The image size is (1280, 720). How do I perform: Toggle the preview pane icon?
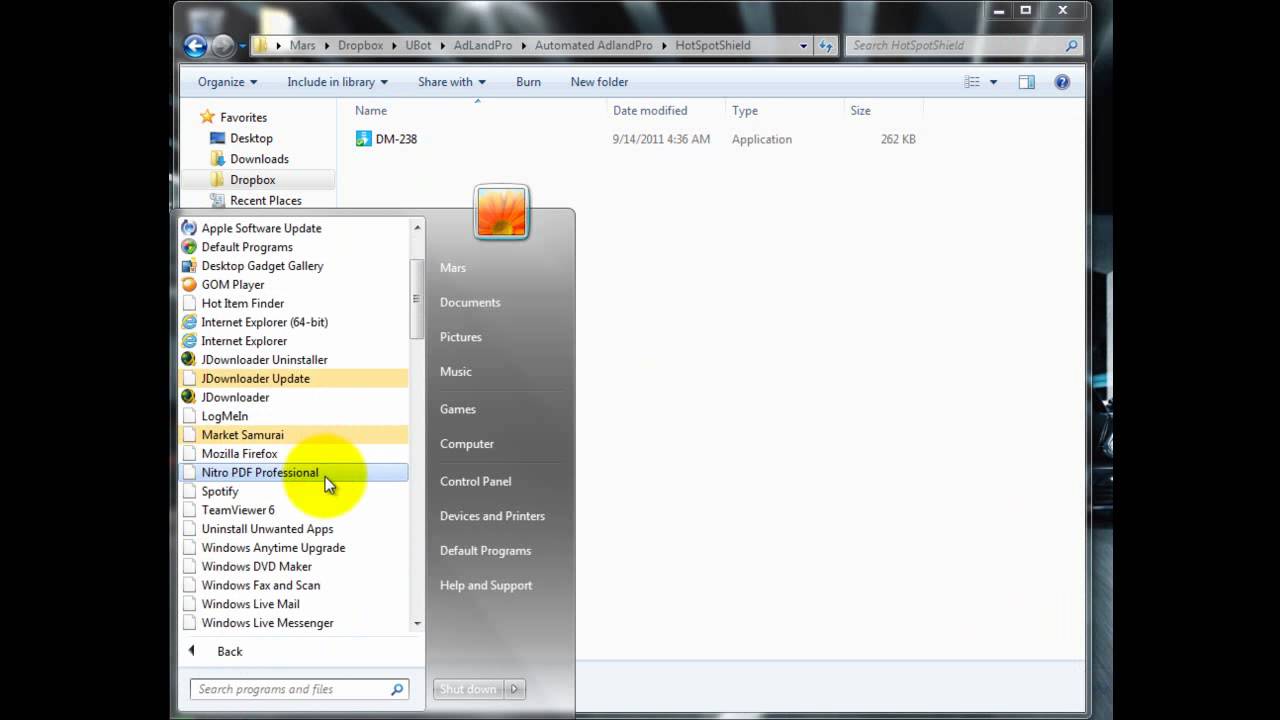(x=1026, y=82)
